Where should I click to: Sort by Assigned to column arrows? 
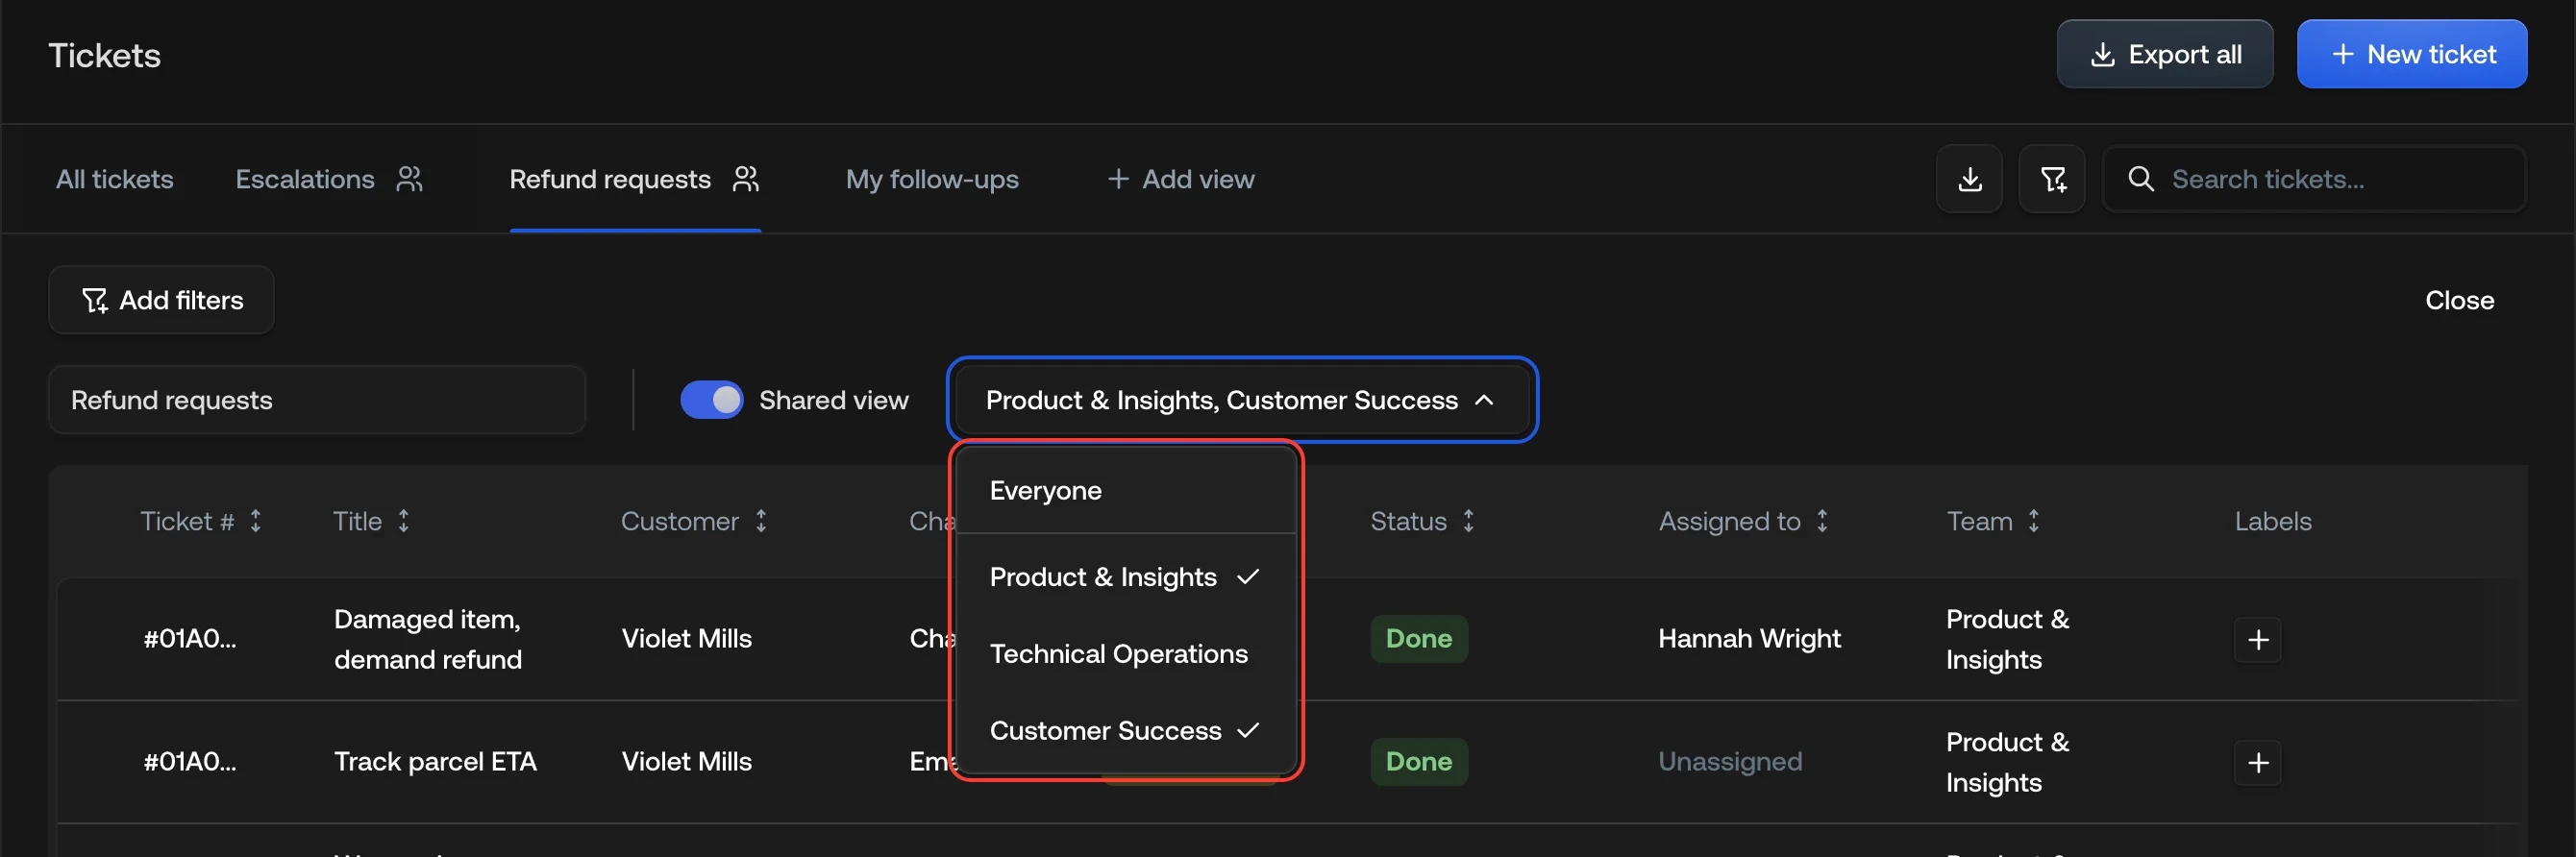point(1822,521)
